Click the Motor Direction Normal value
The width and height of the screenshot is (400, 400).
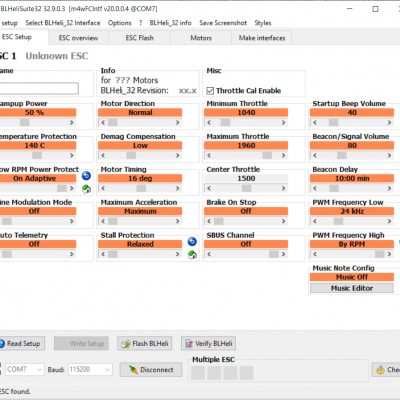click(140, 112)
